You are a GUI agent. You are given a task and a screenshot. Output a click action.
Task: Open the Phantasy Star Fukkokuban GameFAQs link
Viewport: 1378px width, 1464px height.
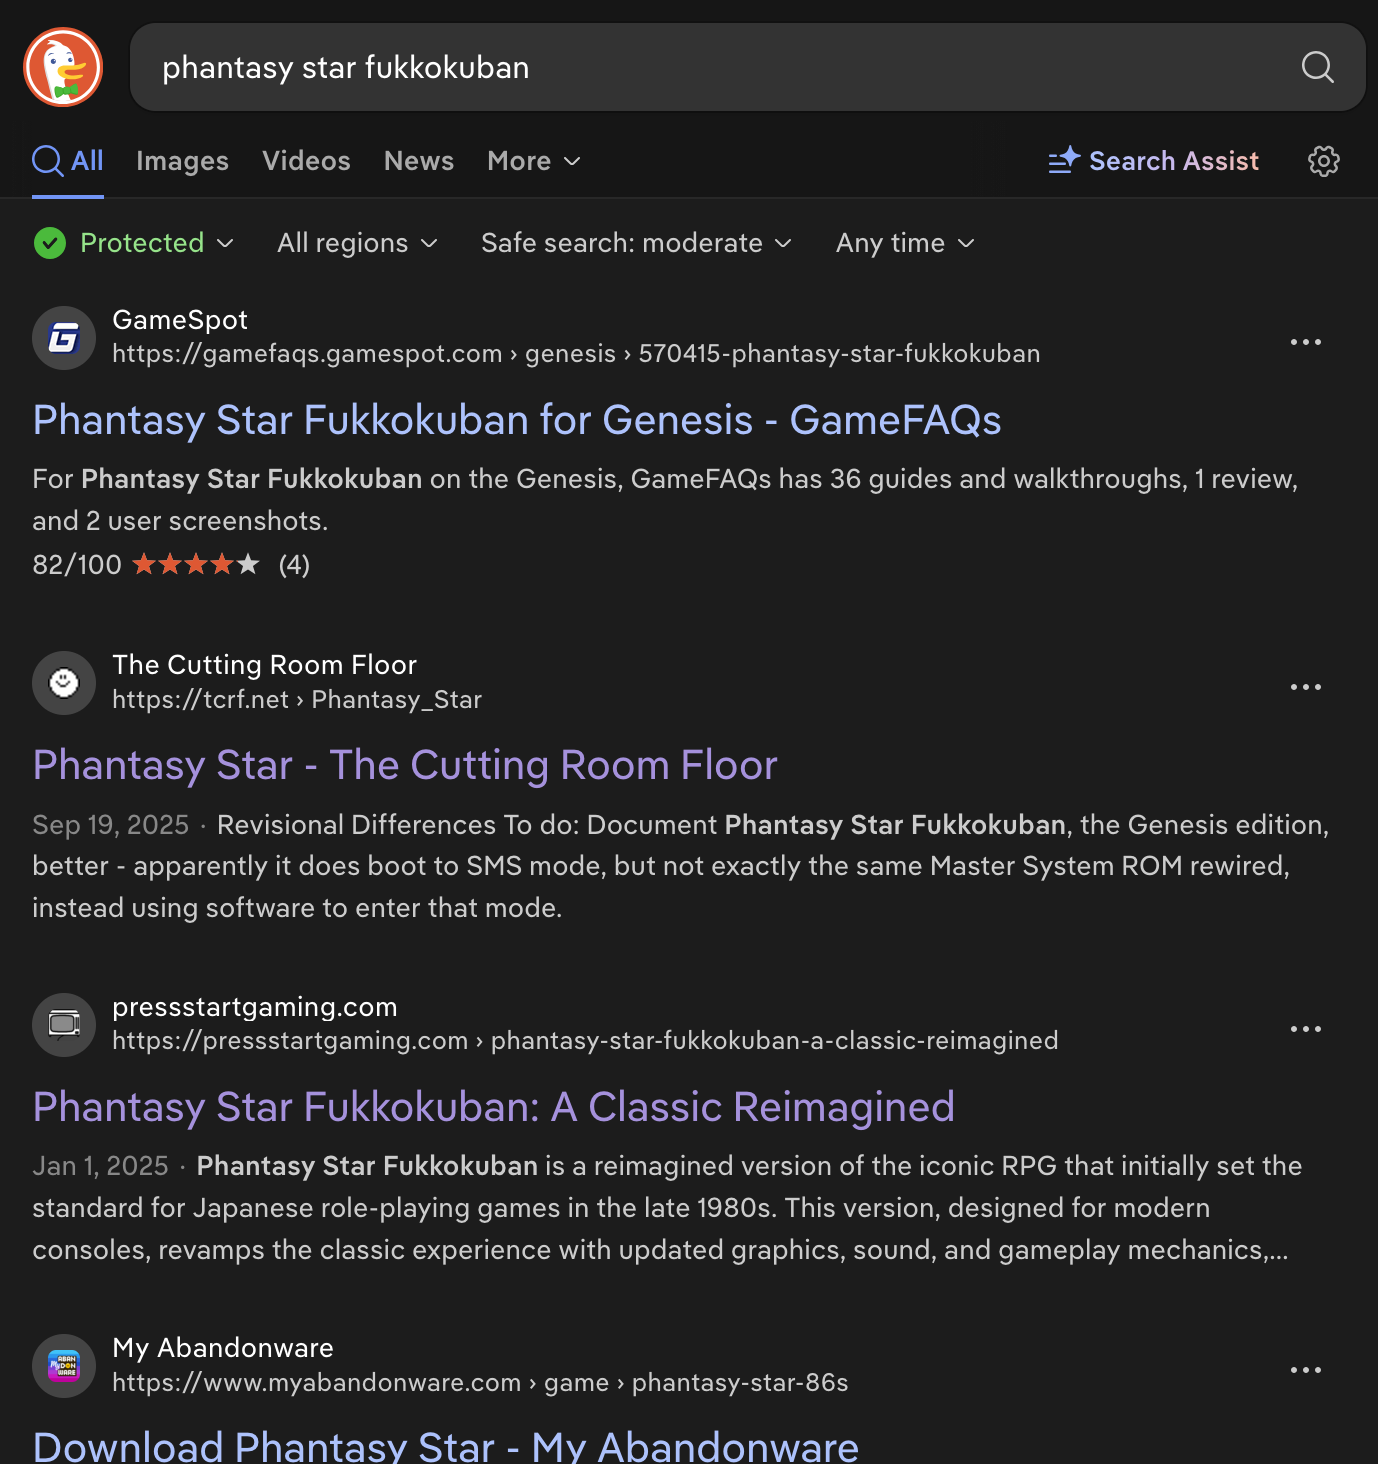[x=516, y=420]
